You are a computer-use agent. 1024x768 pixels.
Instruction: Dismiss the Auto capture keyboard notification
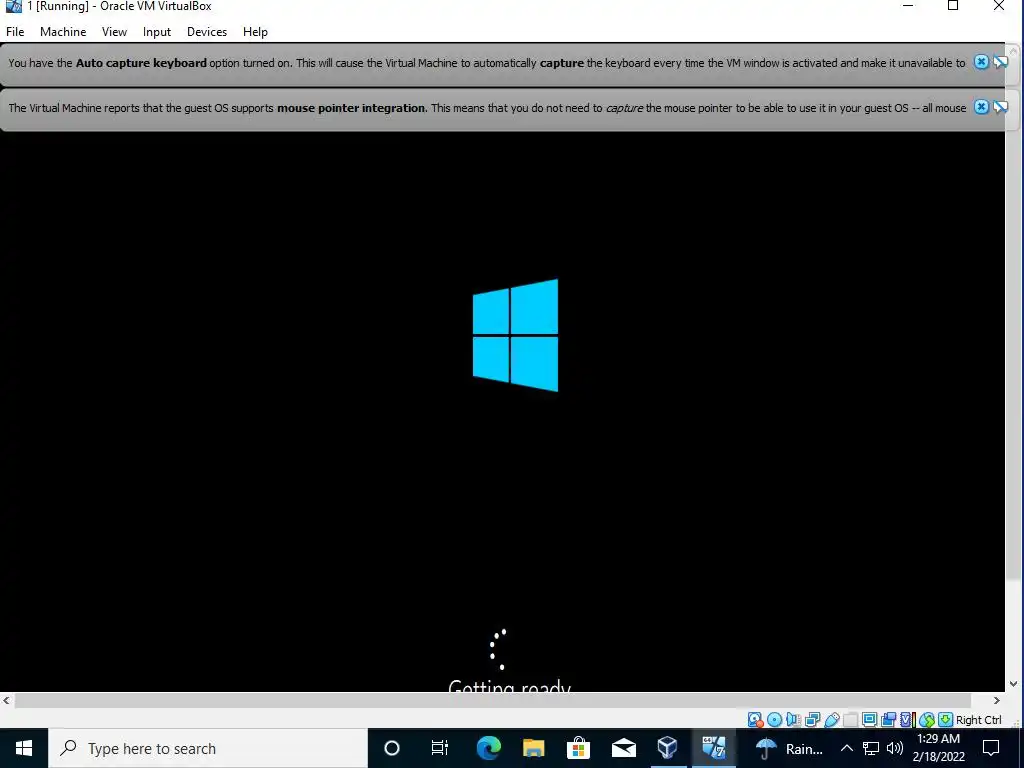[x=981, y=62]
